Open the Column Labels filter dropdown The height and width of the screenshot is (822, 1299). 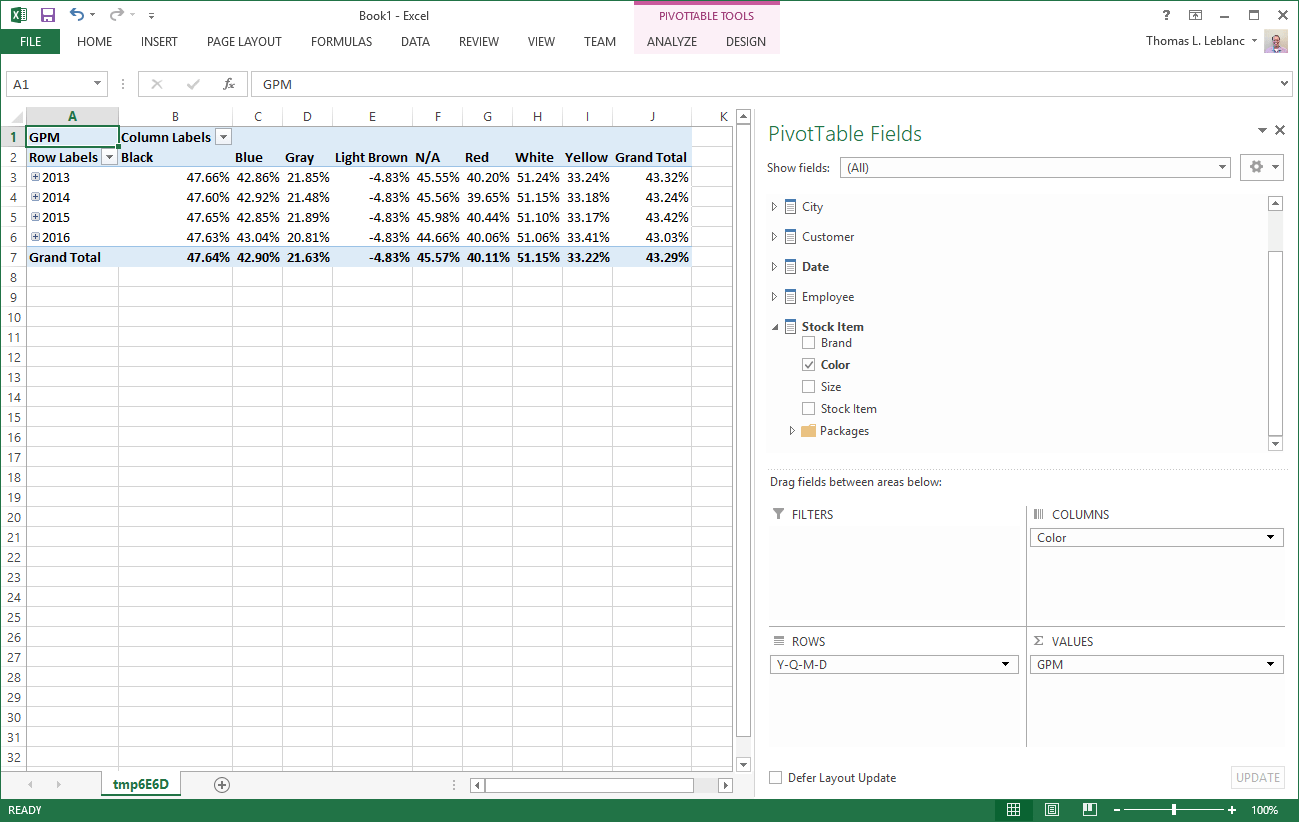(x=224, y=136)
